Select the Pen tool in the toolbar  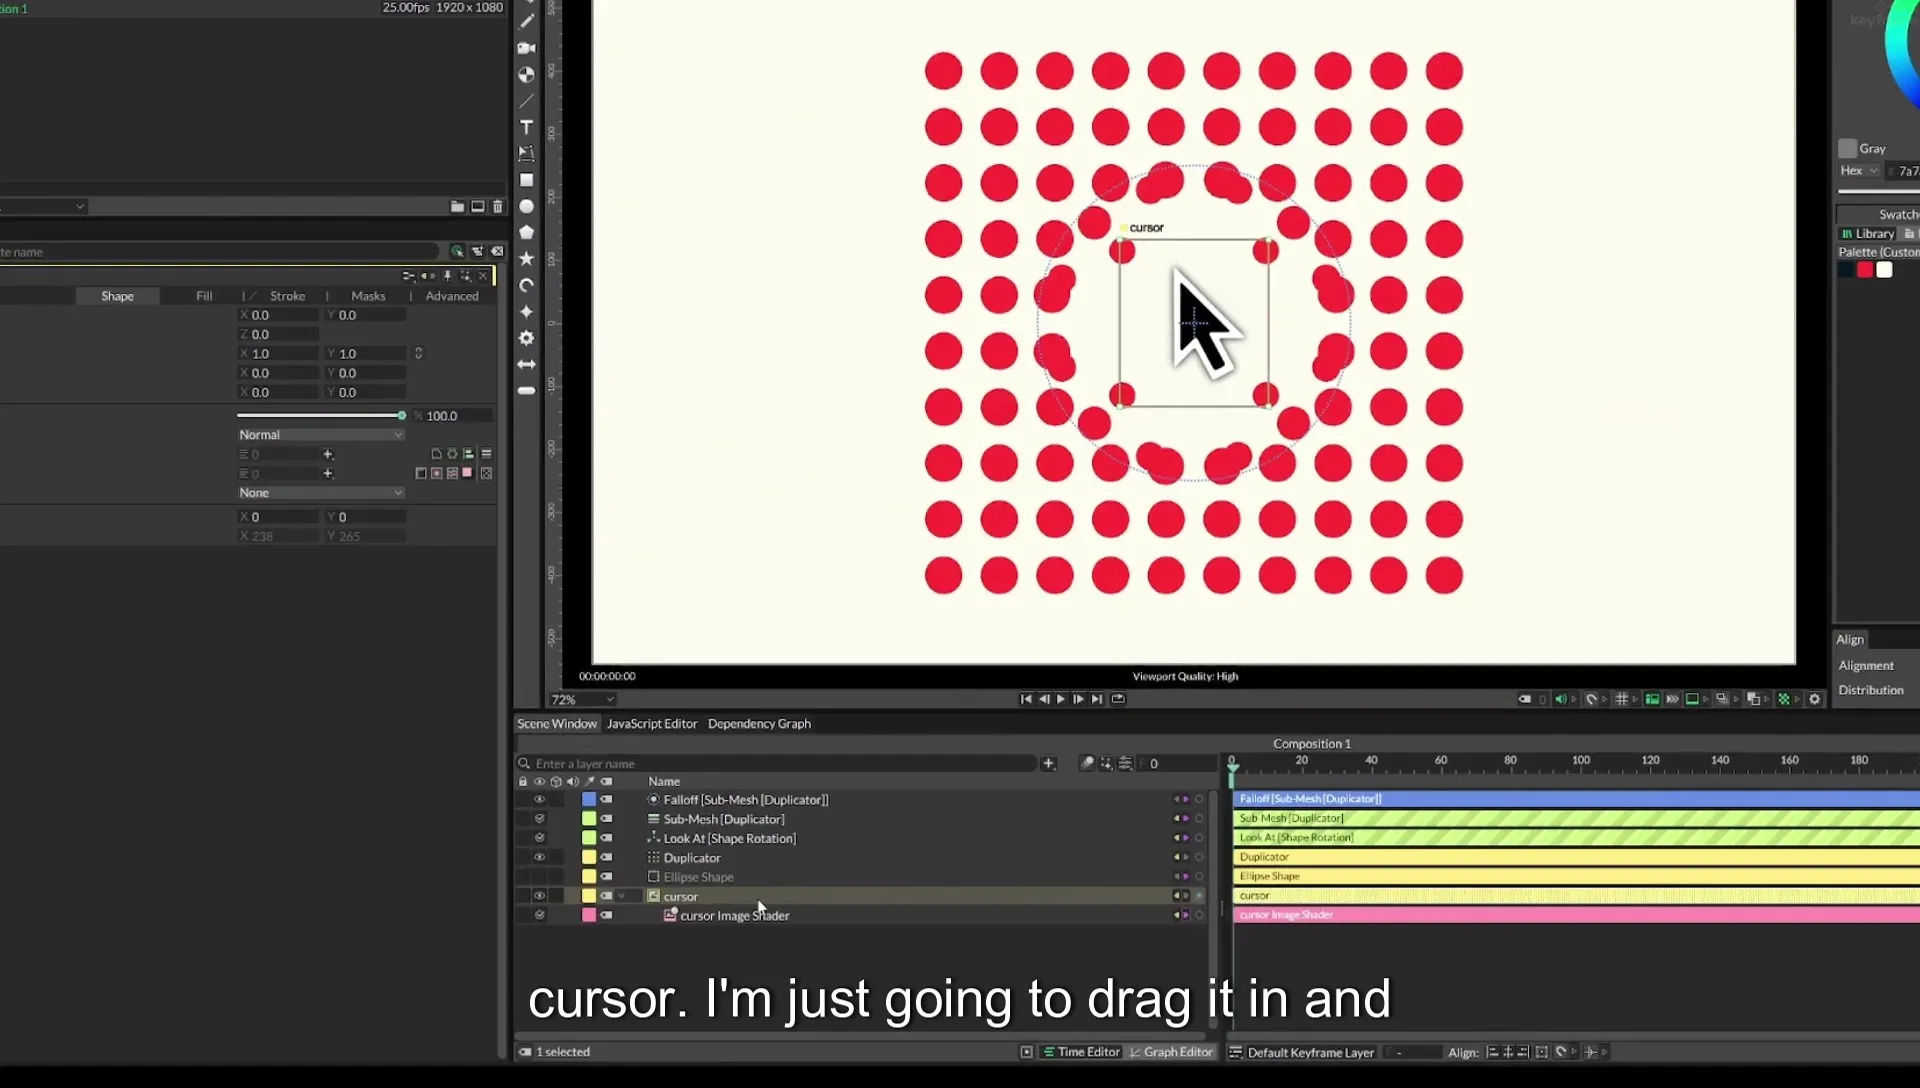click(526, 21)
